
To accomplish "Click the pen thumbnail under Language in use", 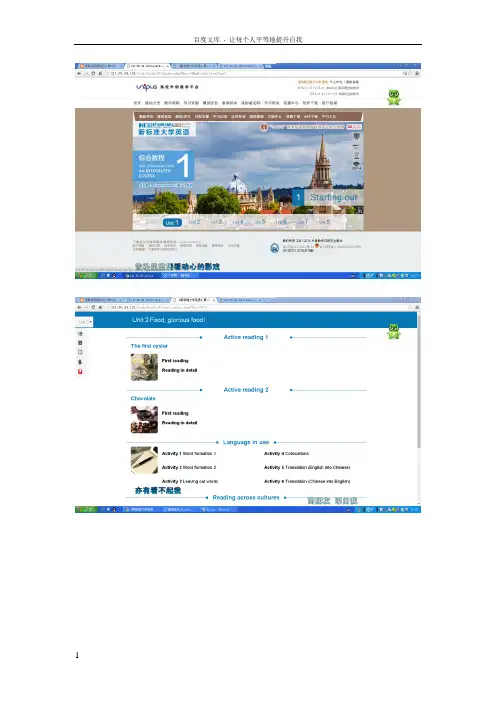I will [144, 460].
